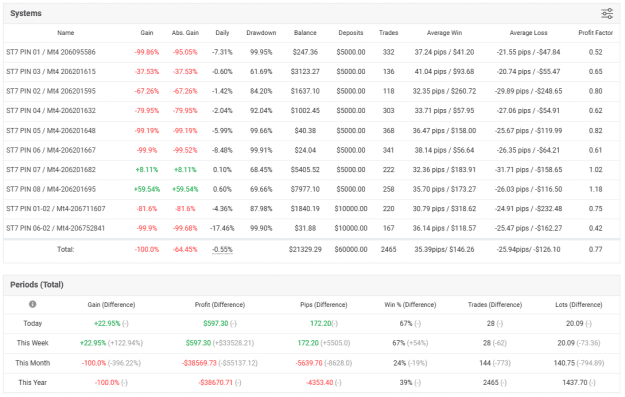Screen dimensions: 625x397
Task: Click the Periods info icon
Action: click(33, 304)
